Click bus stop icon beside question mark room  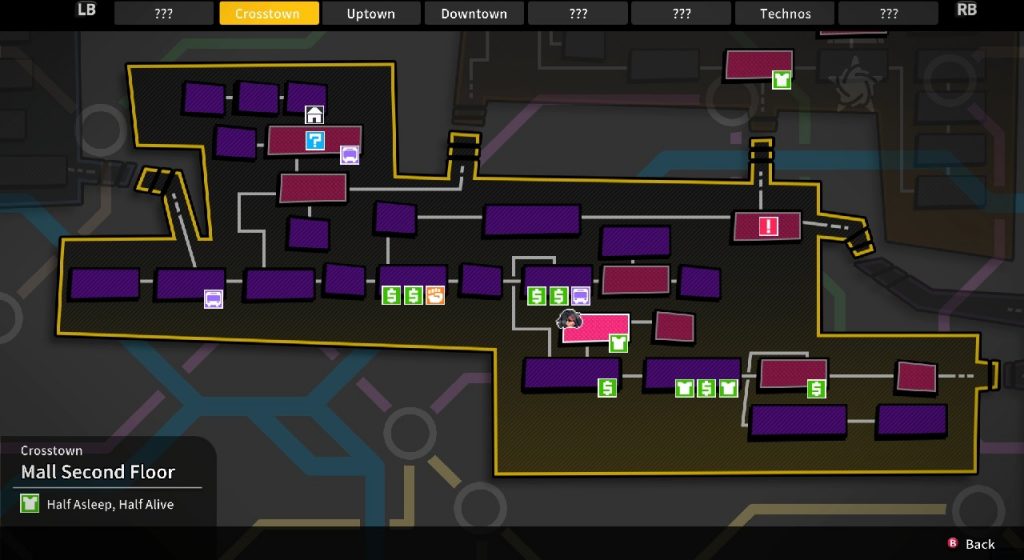coord(349,155)
